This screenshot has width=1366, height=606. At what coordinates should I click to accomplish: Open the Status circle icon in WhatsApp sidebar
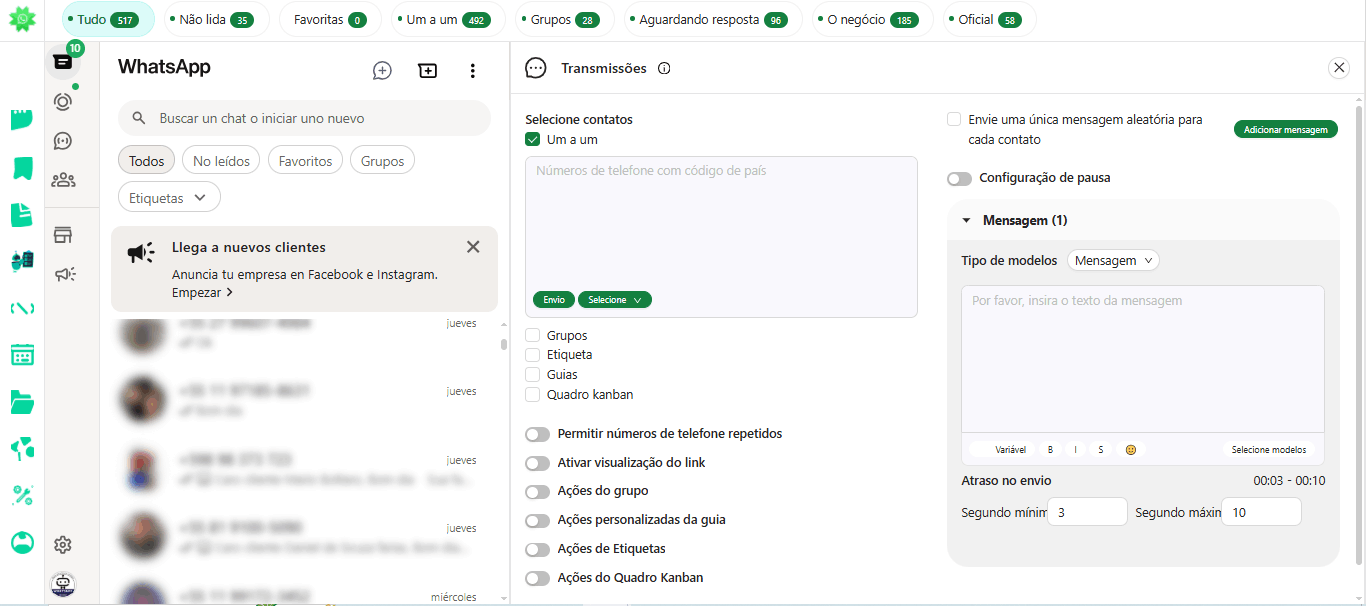click(x=63, y=101)
